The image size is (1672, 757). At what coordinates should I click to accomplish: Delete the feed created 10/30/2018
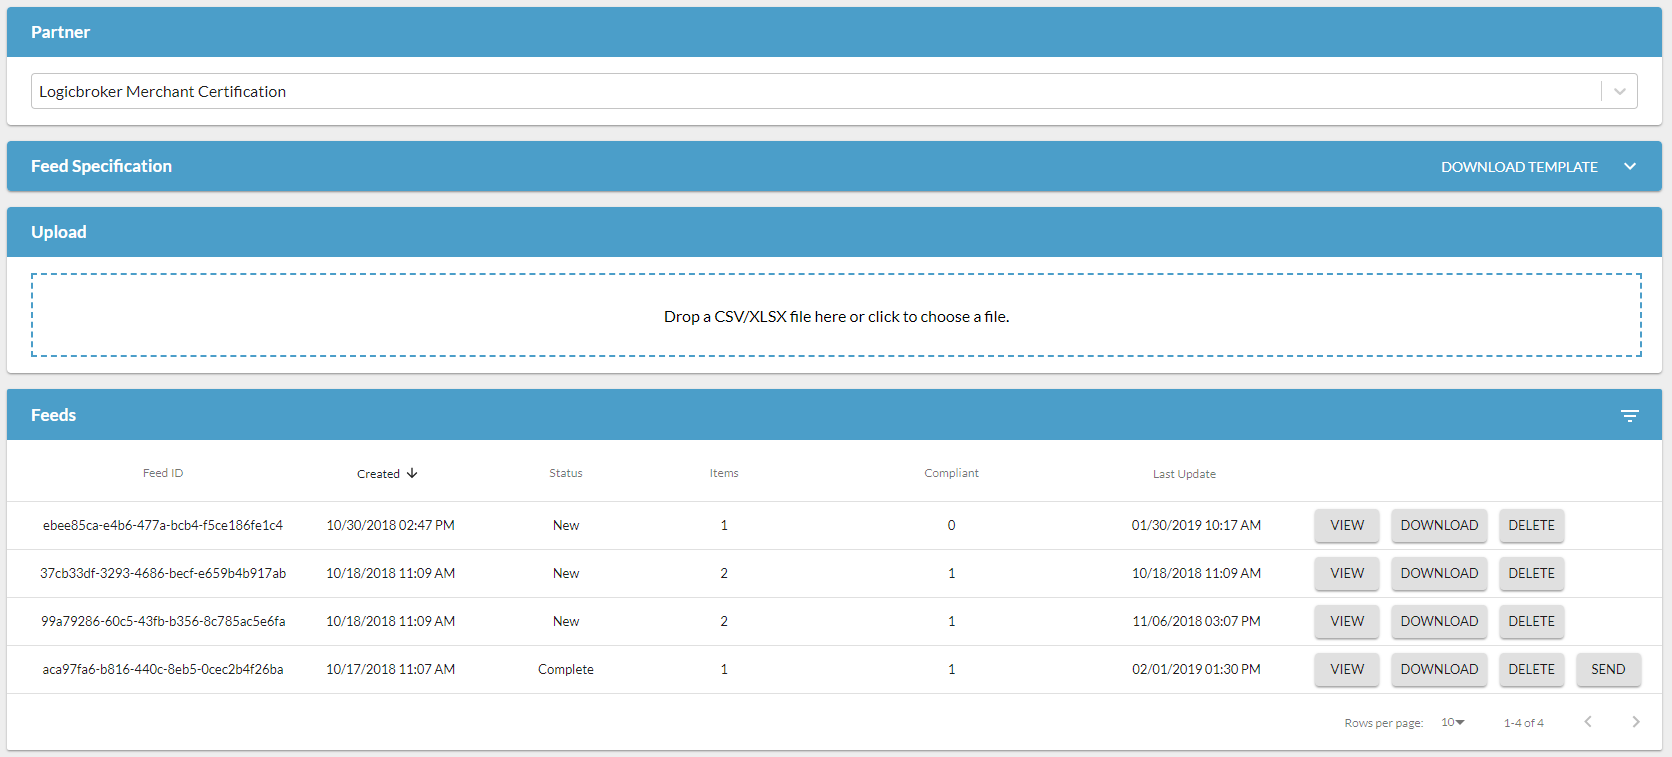click(x=1530, y=525)
